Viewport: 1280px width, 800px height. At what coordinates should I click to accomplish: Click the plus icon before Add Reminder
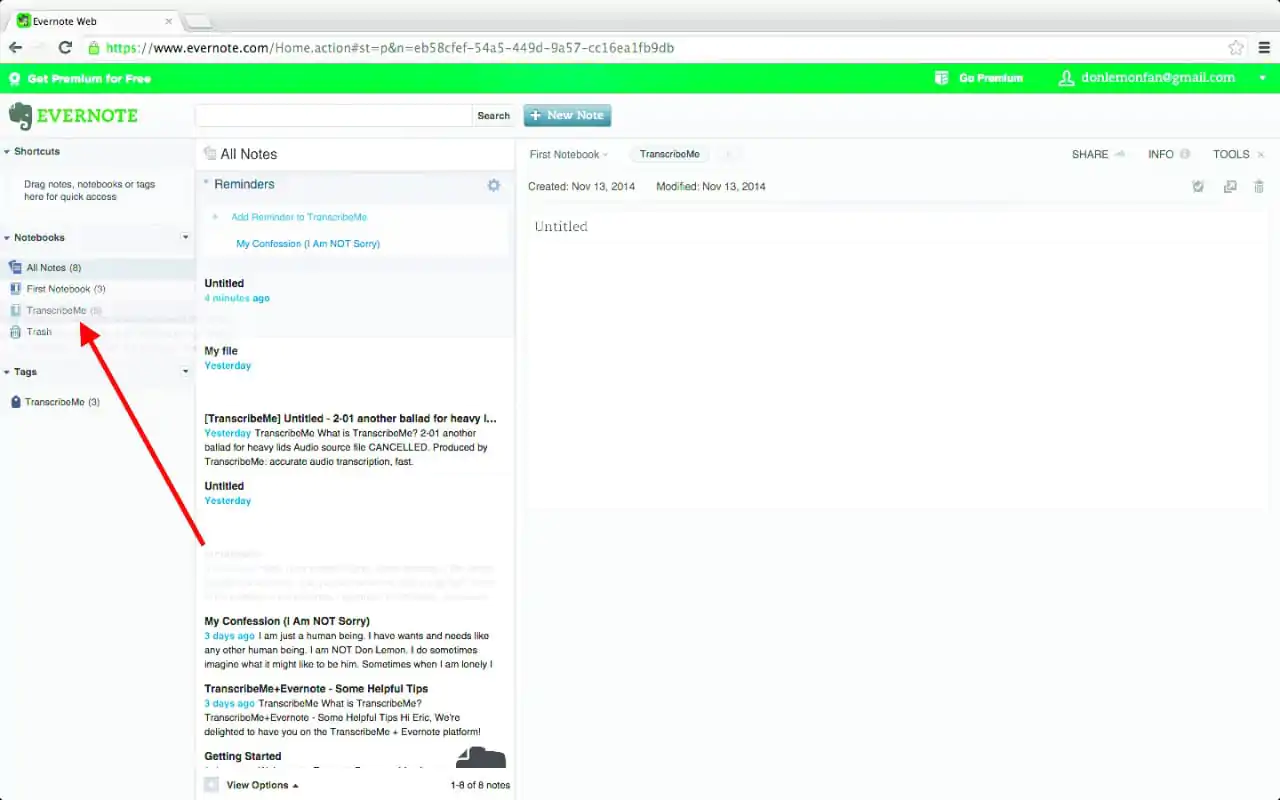215,217
